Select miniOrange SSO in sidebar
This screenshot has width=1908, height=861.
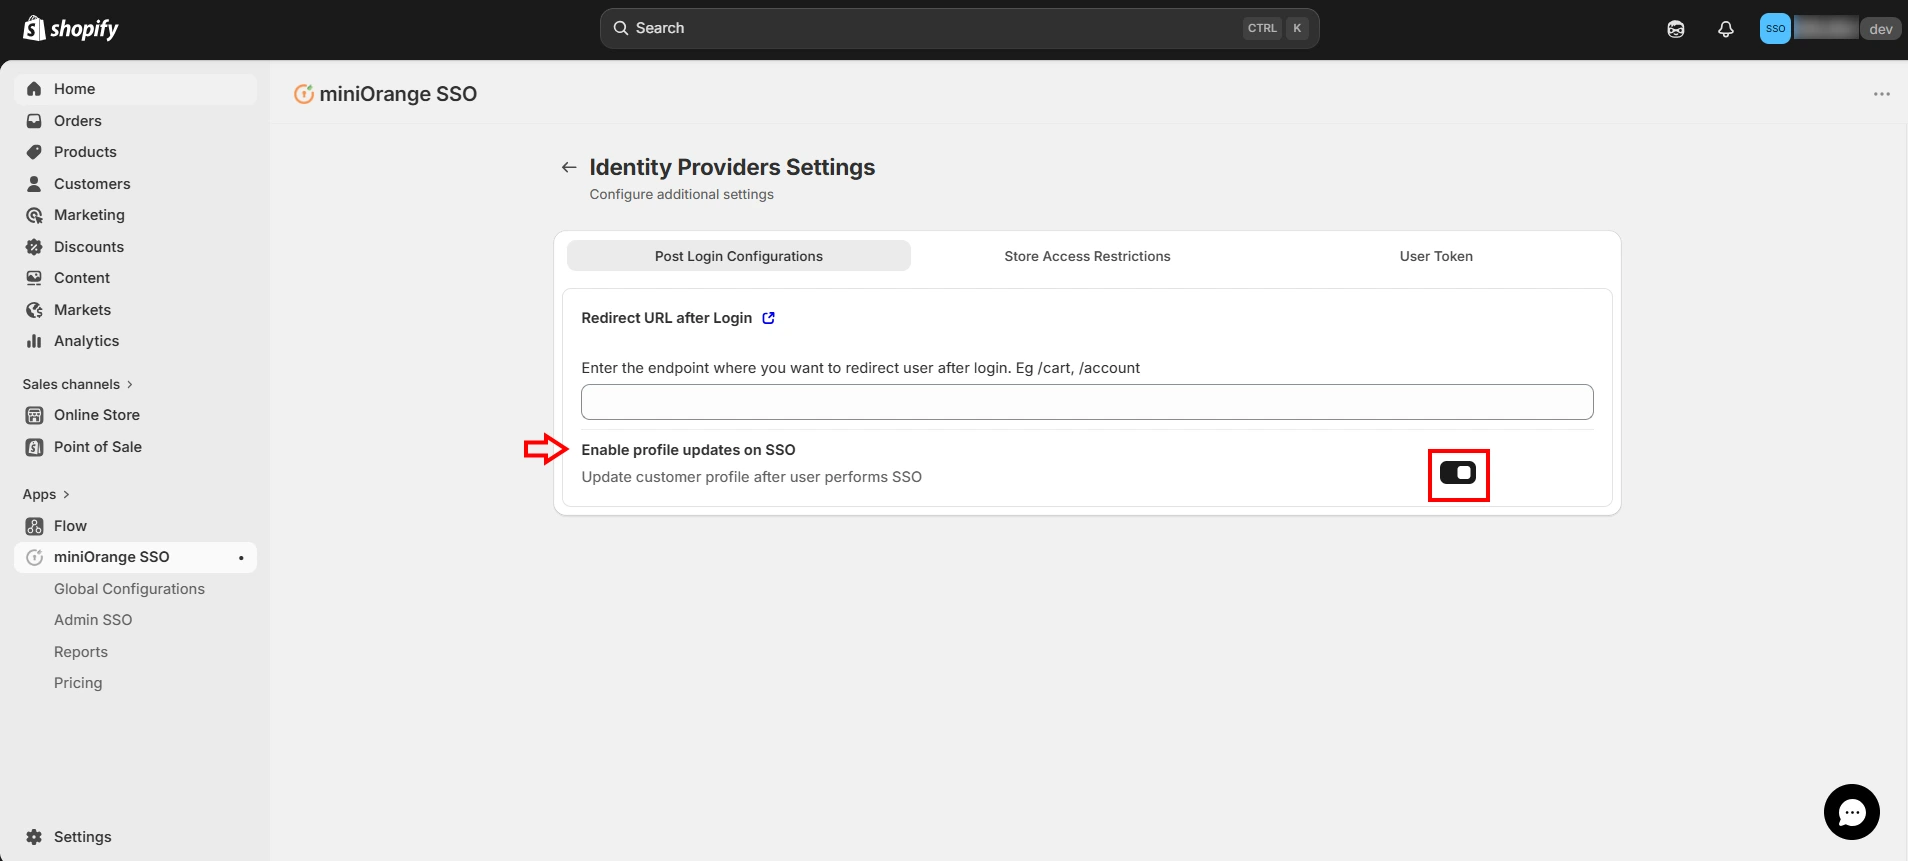click(x=135, y=557)
